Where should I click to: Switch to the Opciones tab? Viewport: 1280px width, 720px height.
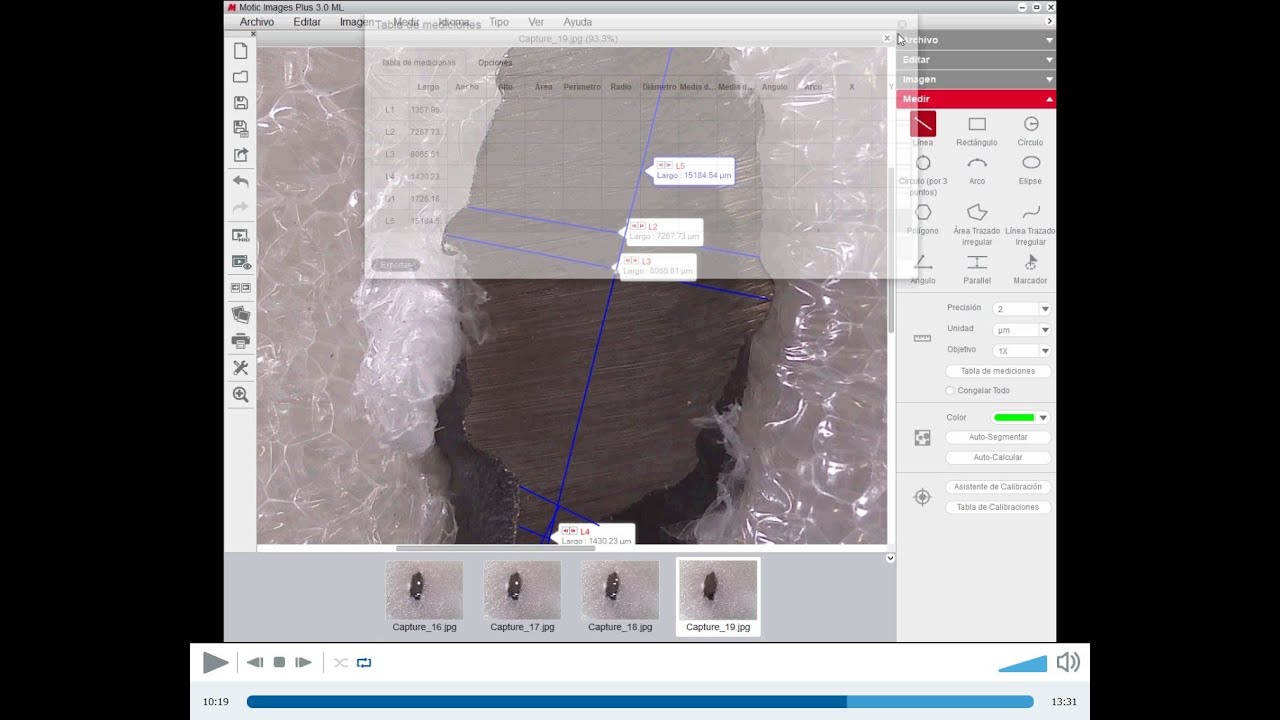[x=495, y=63]
